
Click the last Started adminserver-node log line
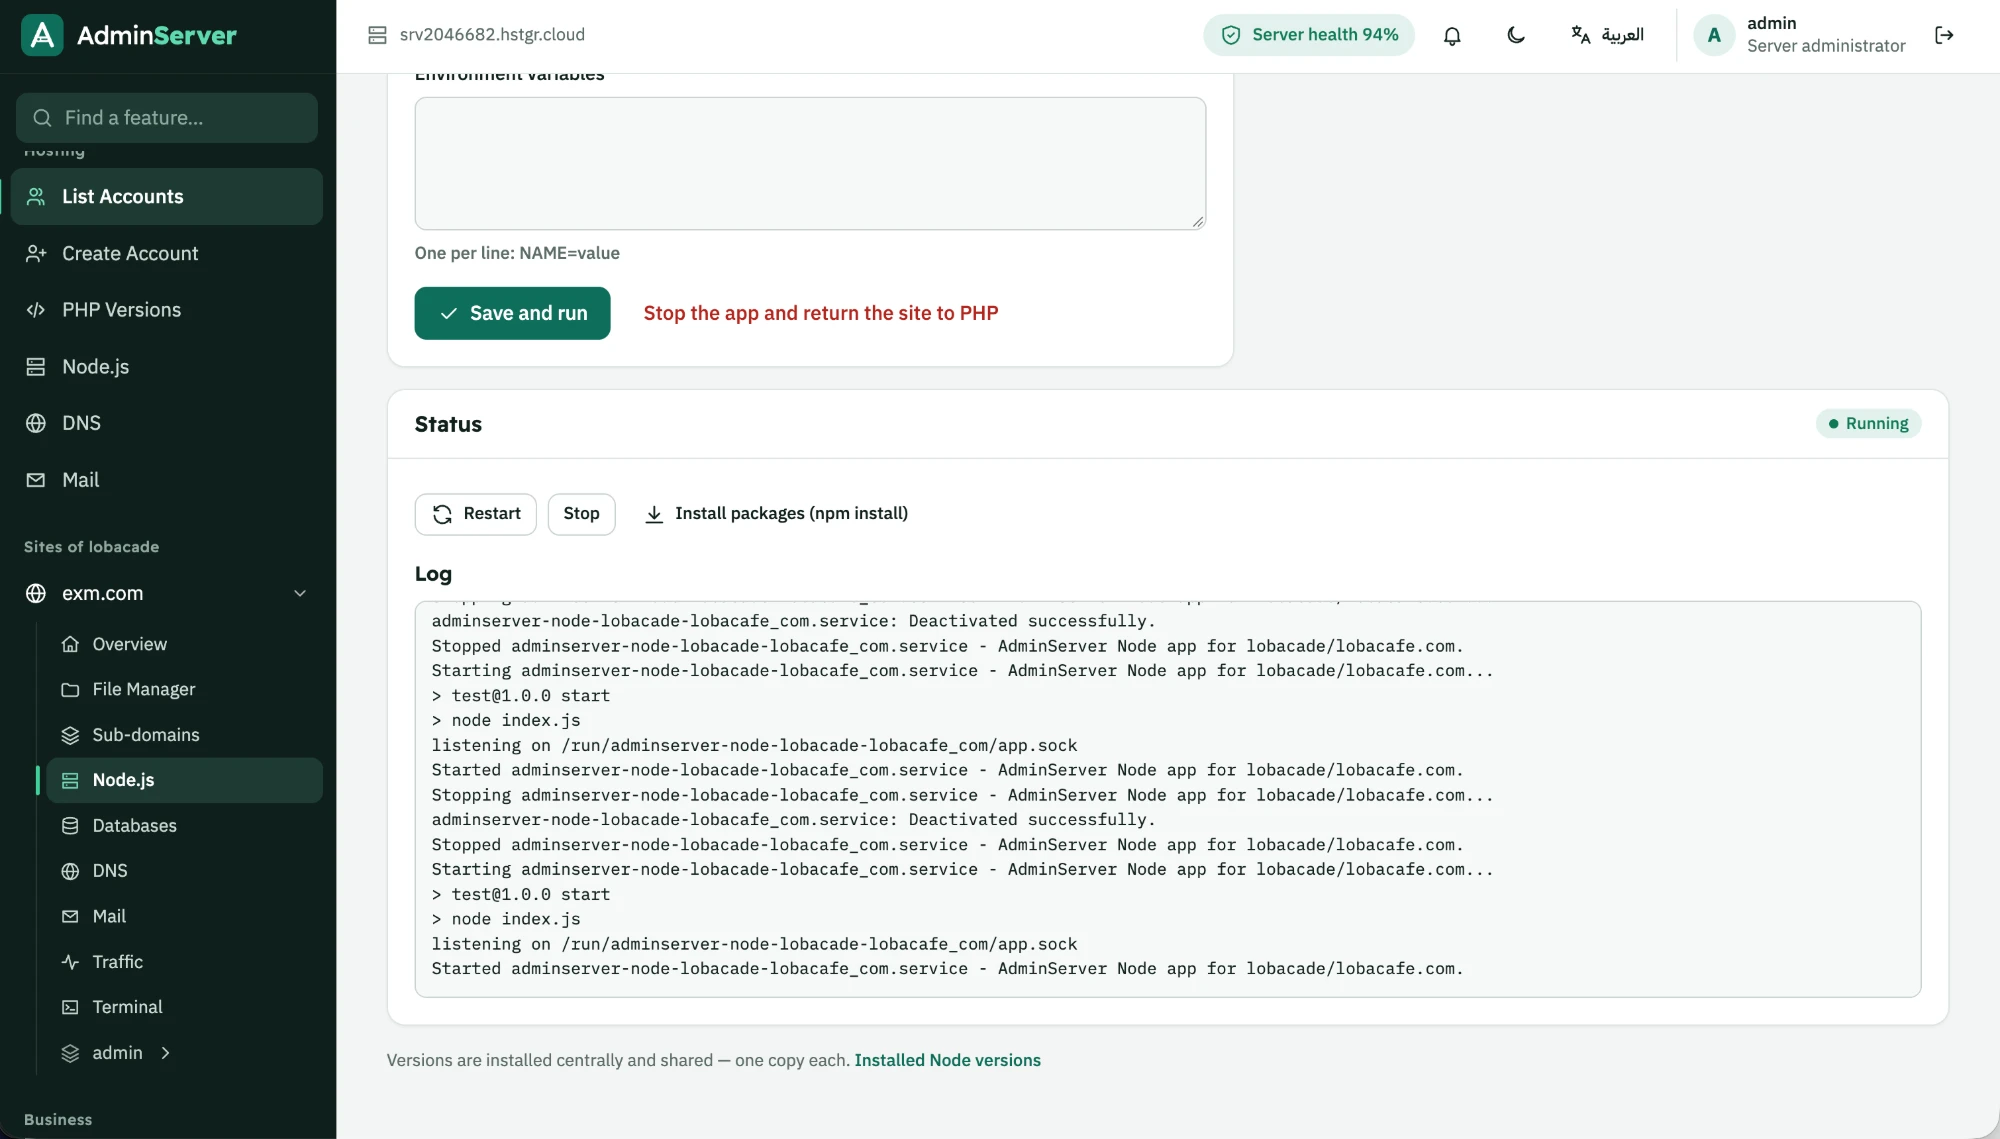point(947,969)
